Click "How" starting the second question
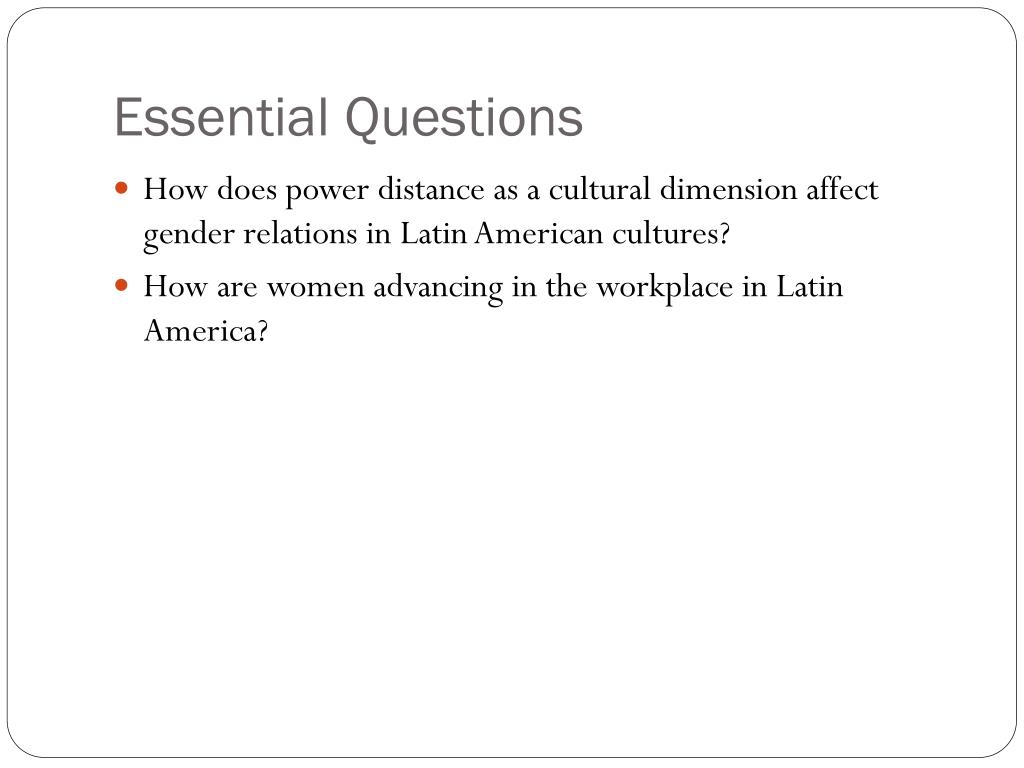The height and width of the screenshot is (768, 1024). (175, 286)
